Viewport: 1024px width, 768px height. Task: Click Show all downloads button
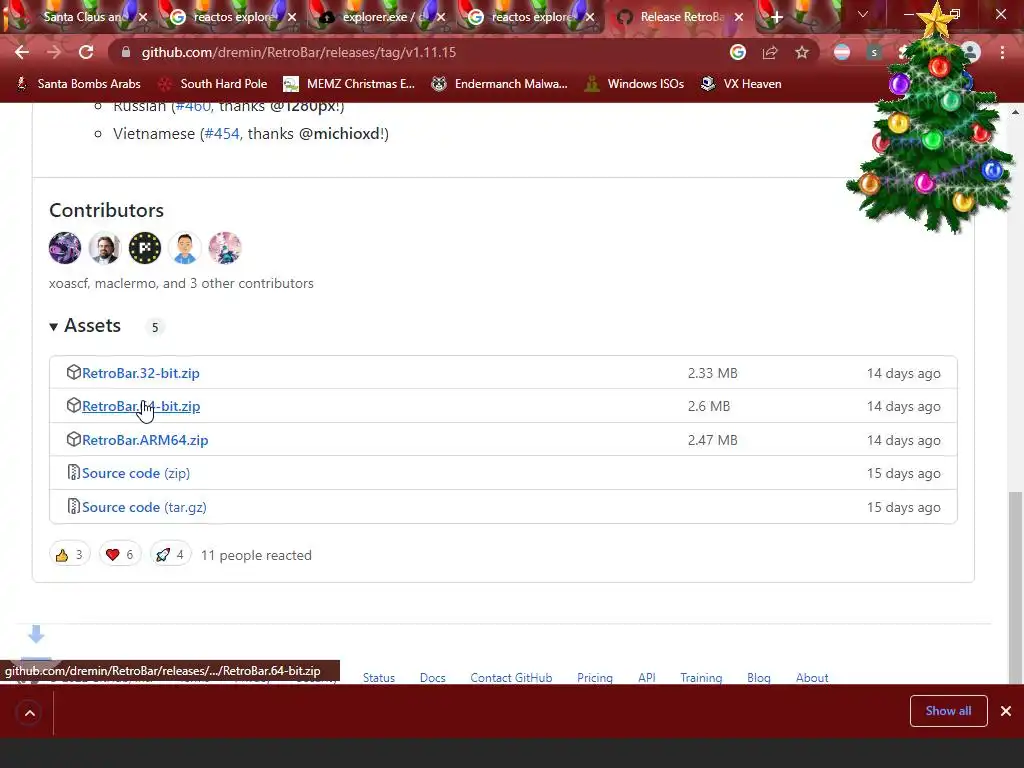click(x=948, y=711)
